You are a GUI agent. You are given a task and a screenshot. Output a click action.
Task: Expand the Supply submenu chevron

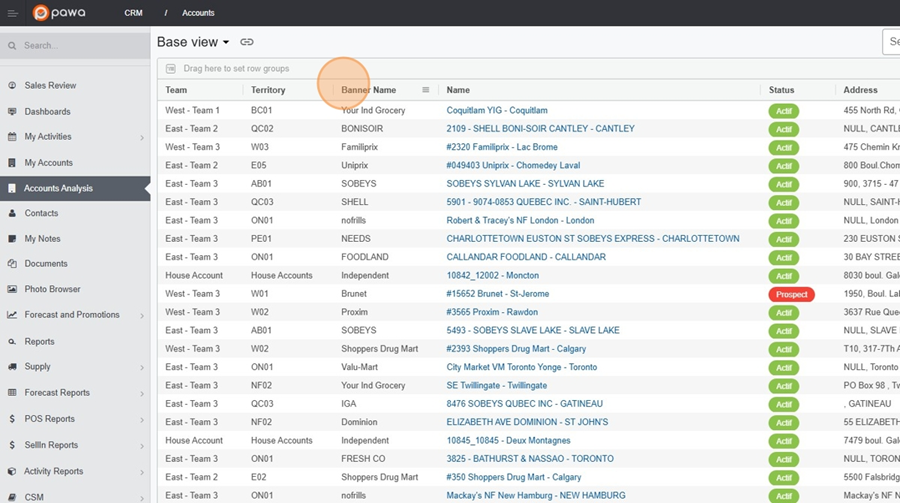pyautogui.click(x=142, y=367)
